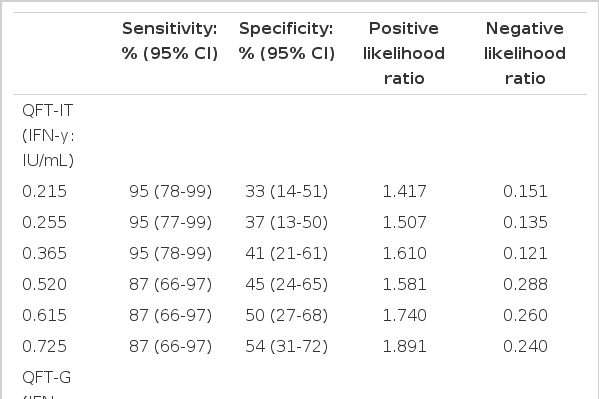Click negative likelihood ratio 0.288

tap(525, 284)
